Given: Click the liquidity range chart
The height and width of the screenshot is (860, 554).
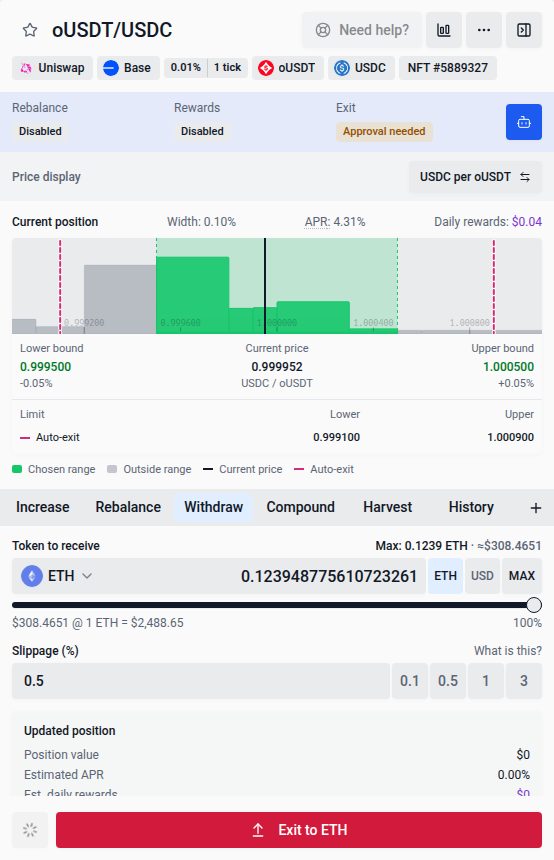Looking at the screenshot, I should 277,286.
